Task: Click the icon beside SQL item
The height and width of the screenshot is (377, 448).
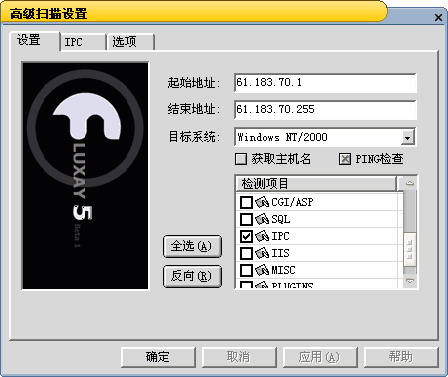Action: coord(262,219)
